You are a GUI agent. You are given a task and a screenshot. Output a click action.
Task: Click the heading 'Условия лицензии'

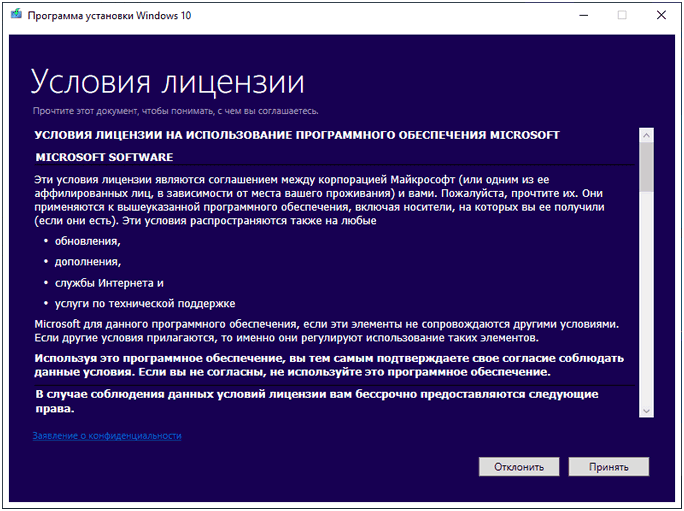coord(168,82)
